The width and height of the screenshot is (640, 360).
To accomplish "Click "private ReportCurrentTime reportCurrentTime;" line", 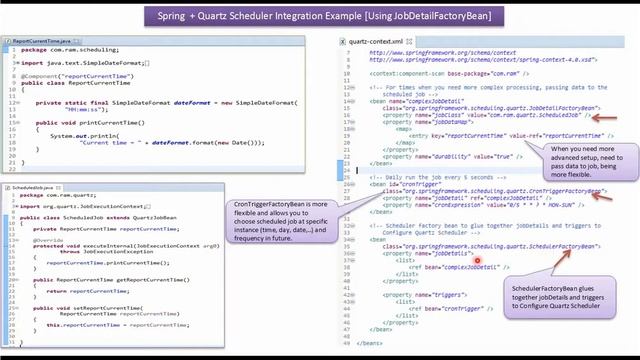I will (x=106, y=229).
